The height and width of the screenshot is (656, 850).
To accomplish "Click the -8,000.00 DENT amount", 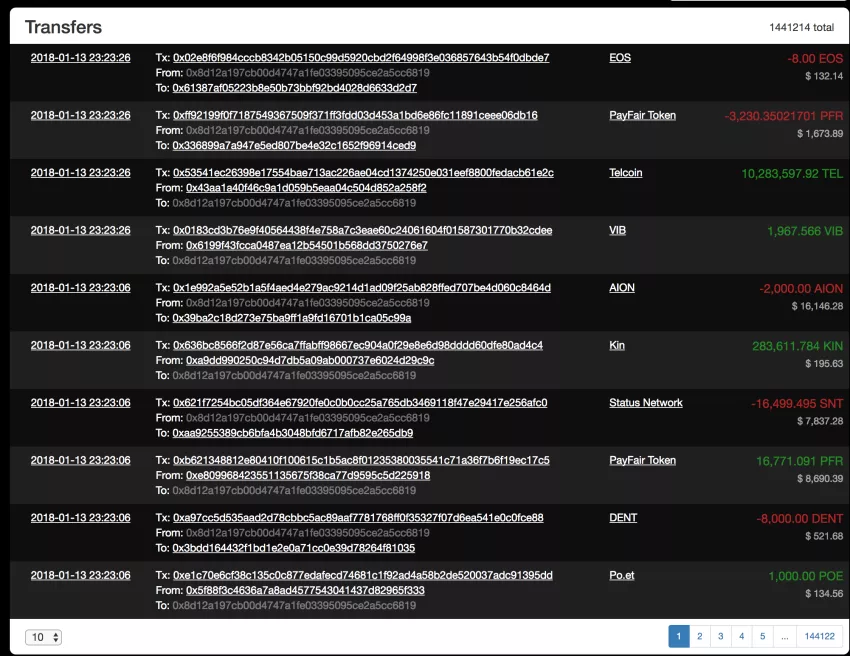I will click(800, 518).
